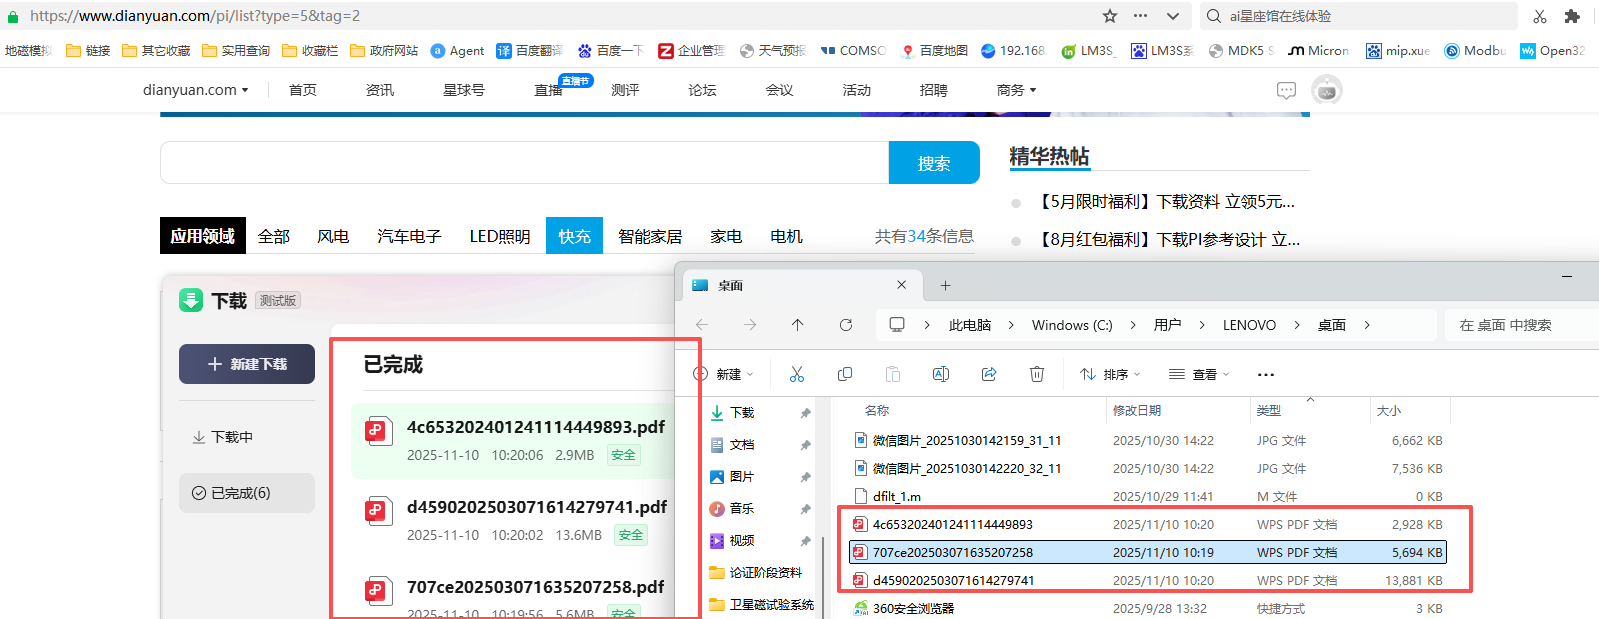Open the 政府网站 bookmark folder
The height and width of the screenshot is (619, 1599).
tap(384, 50)
